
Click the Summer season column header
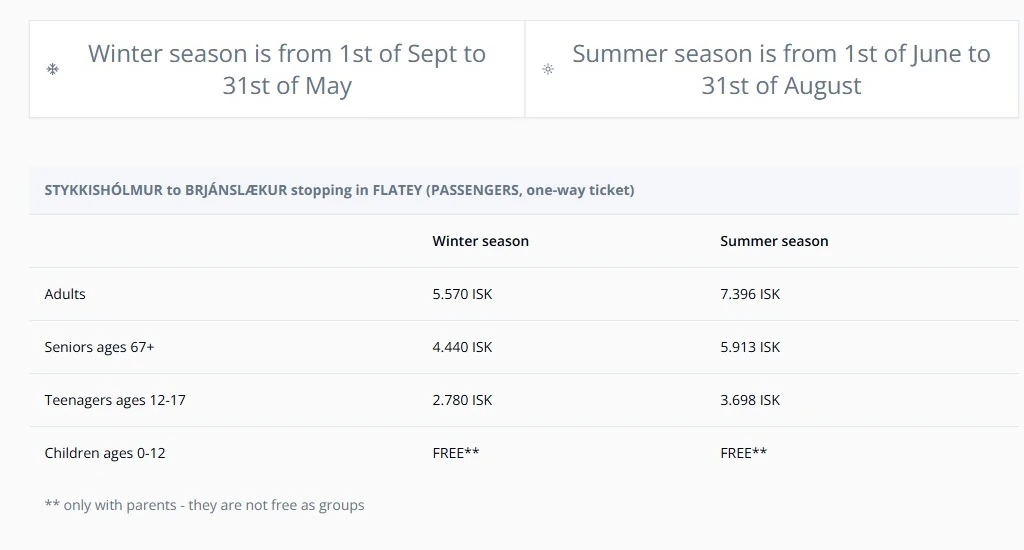click(774, 241)
